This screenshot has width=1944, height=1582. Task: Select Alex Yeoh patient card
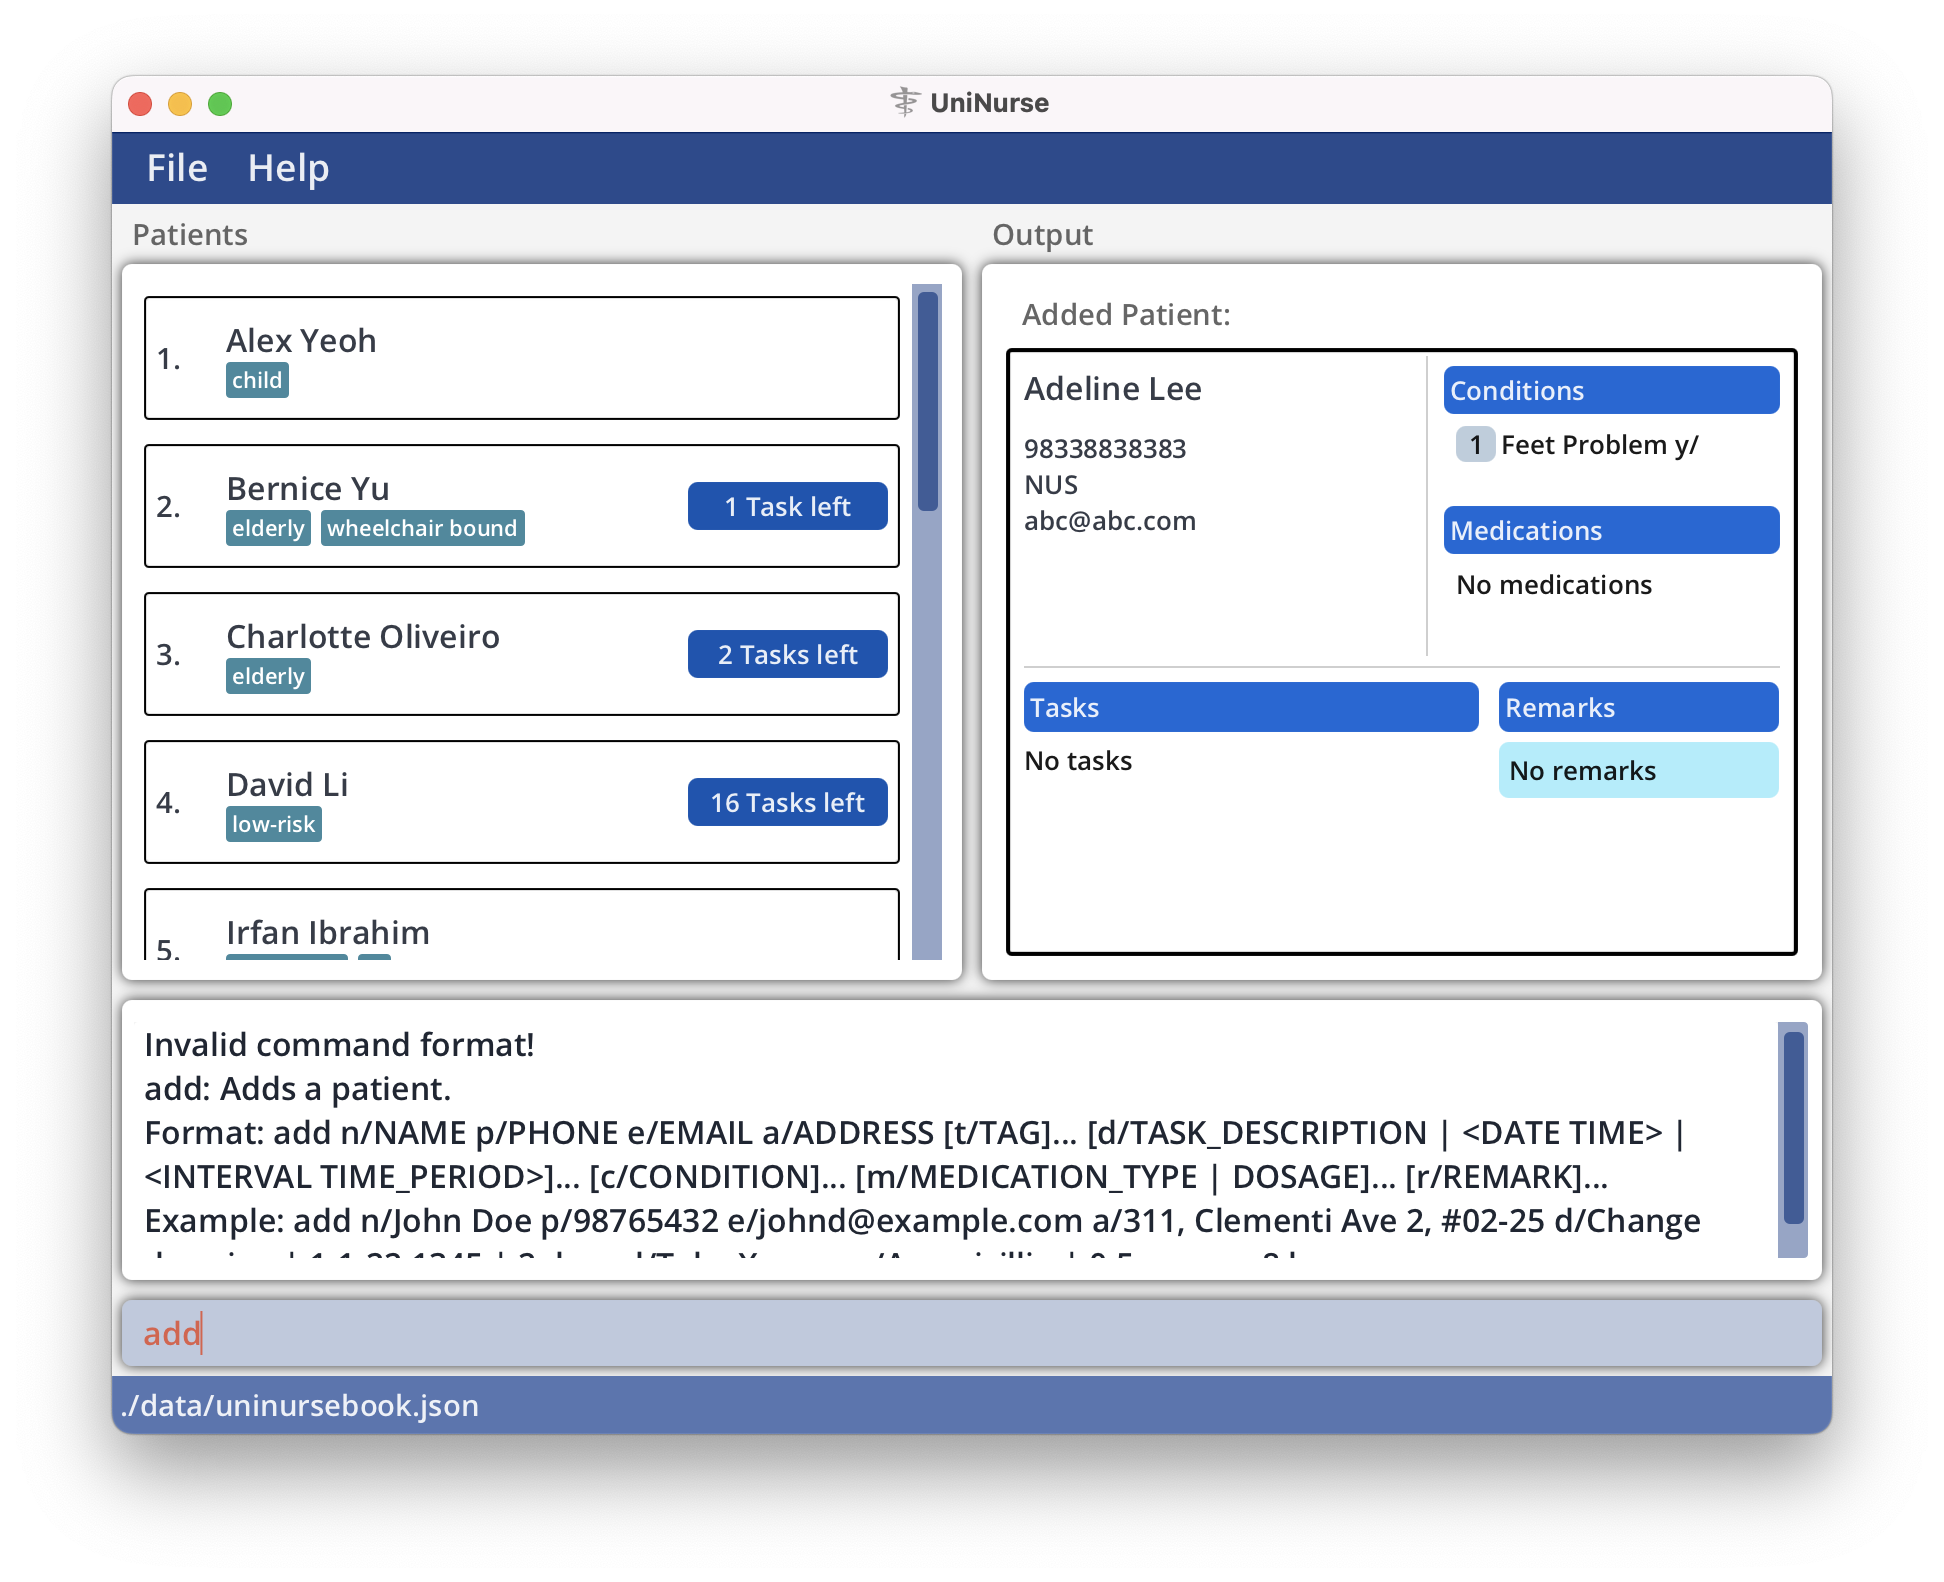click(x=521, y=358)
